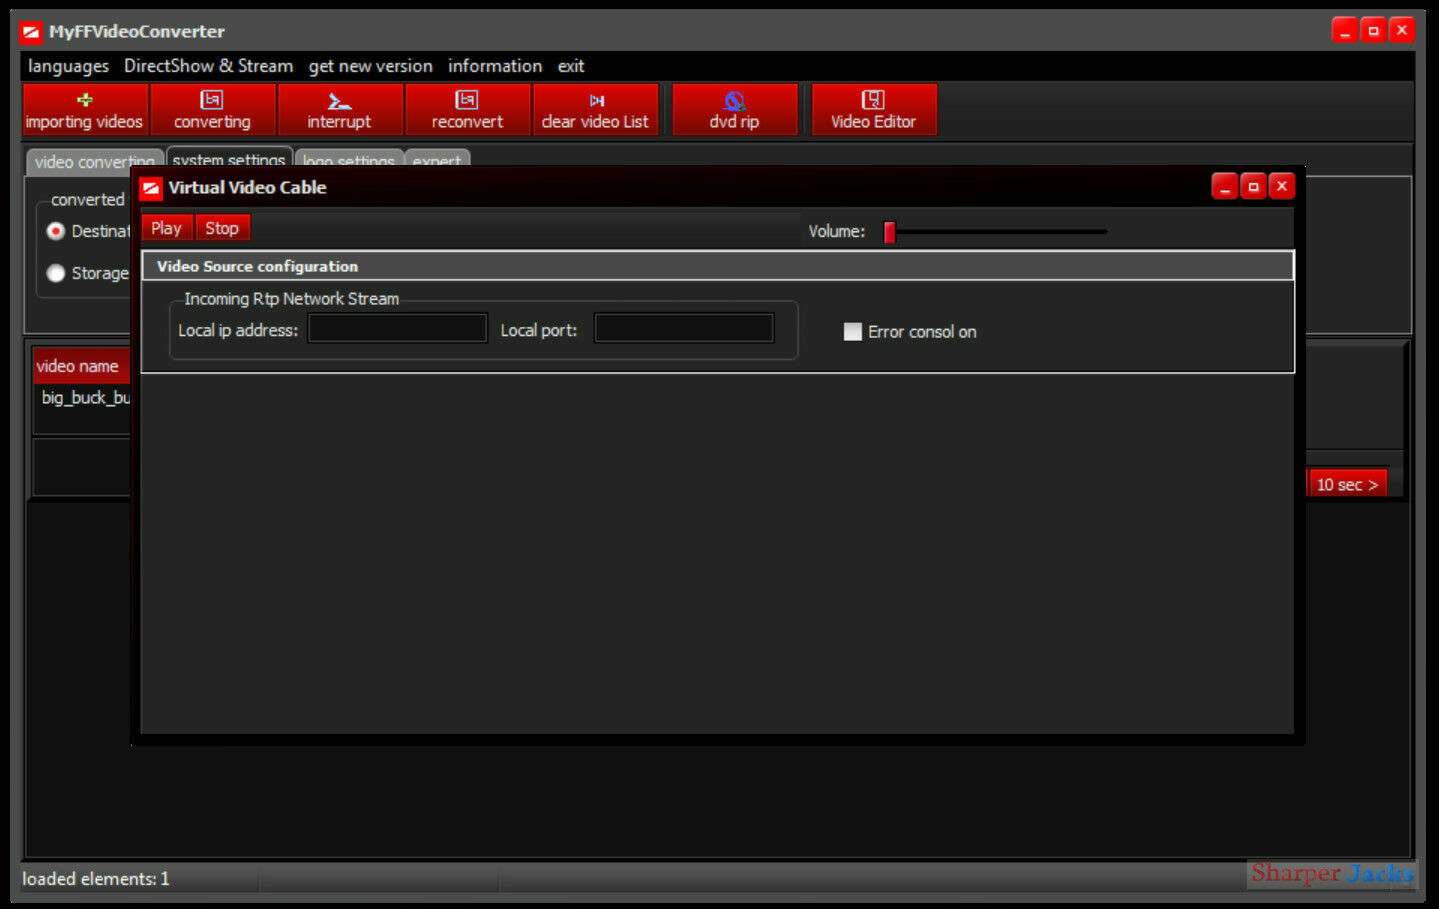This screenshot has width=1439, height=909.
Task: Maximize the MyFFVideoConverter main window
Action: (1374, 31)
